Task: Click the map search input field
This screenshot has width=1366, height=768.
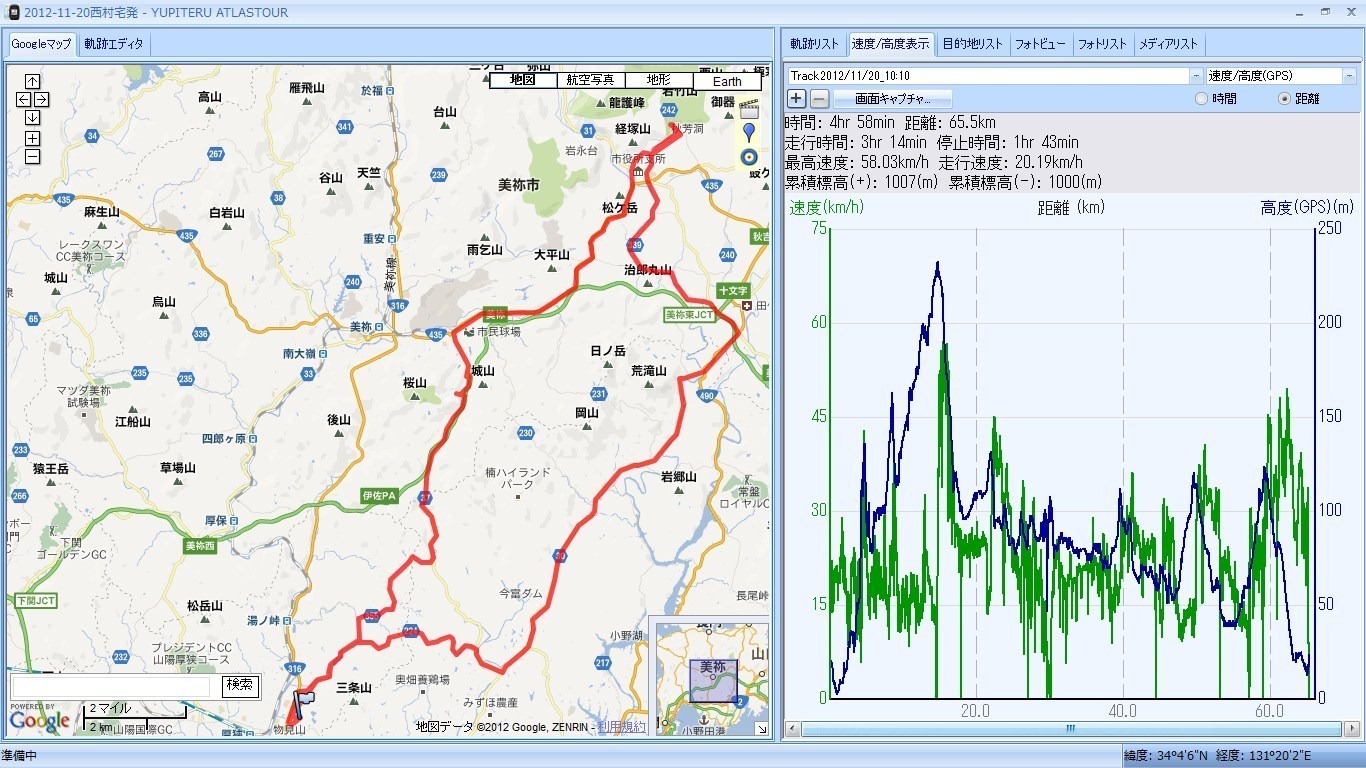Action: (x=110, y=686)
